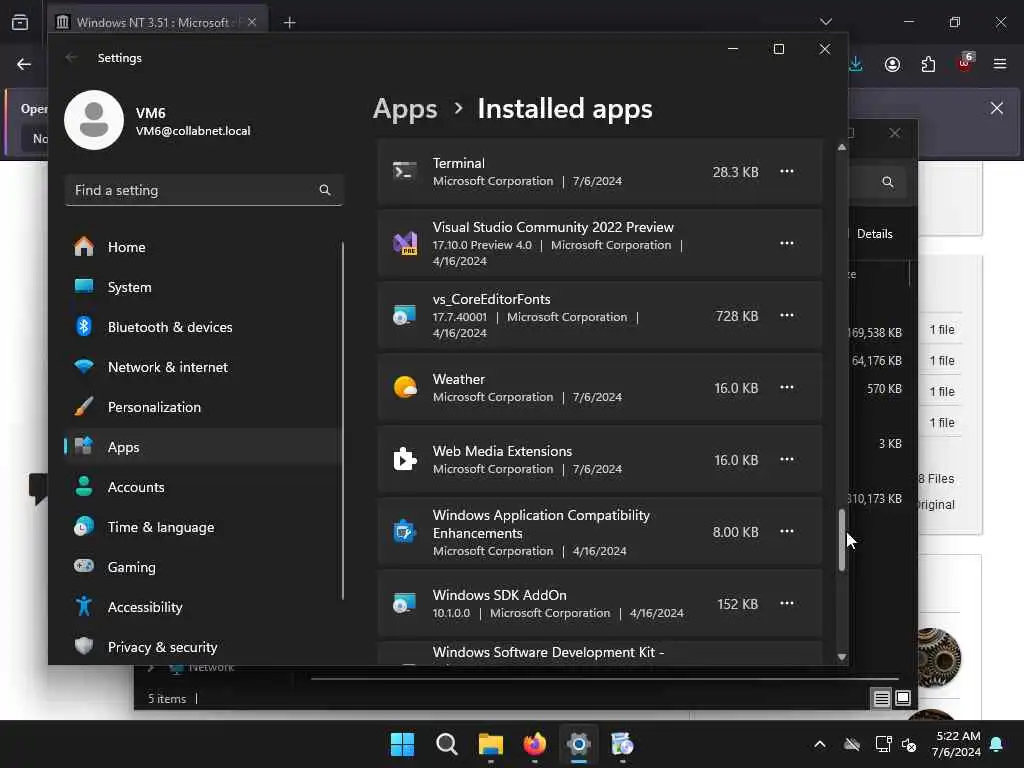Screen dimensions: 1024x768
Task: Open a new Firefox tab
Action: click(289, 23)
